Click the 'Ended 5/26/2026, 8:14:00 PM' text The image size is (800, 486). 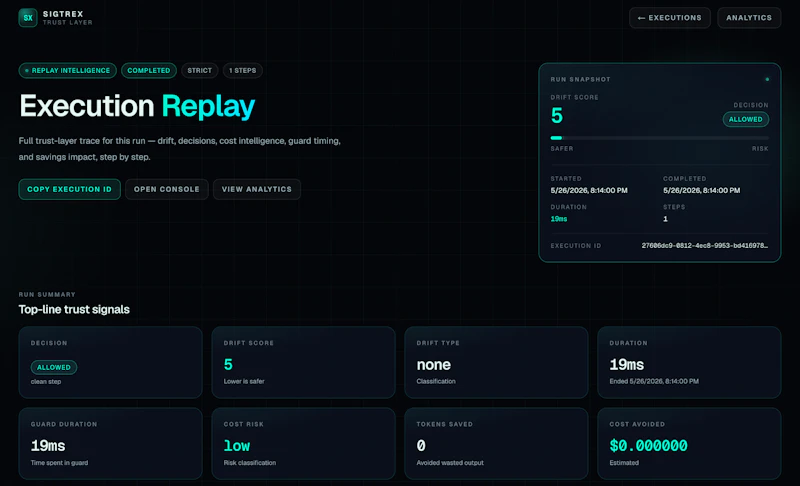point(654,381)
